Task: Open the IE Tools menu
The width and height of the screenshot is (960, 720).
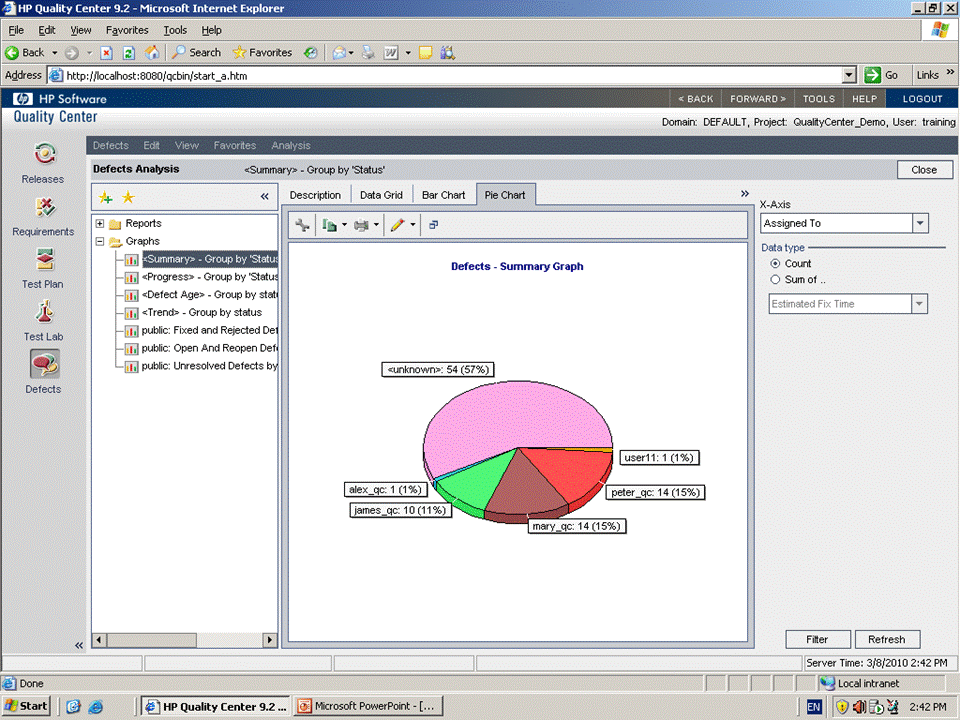Action: click(175, 30)
